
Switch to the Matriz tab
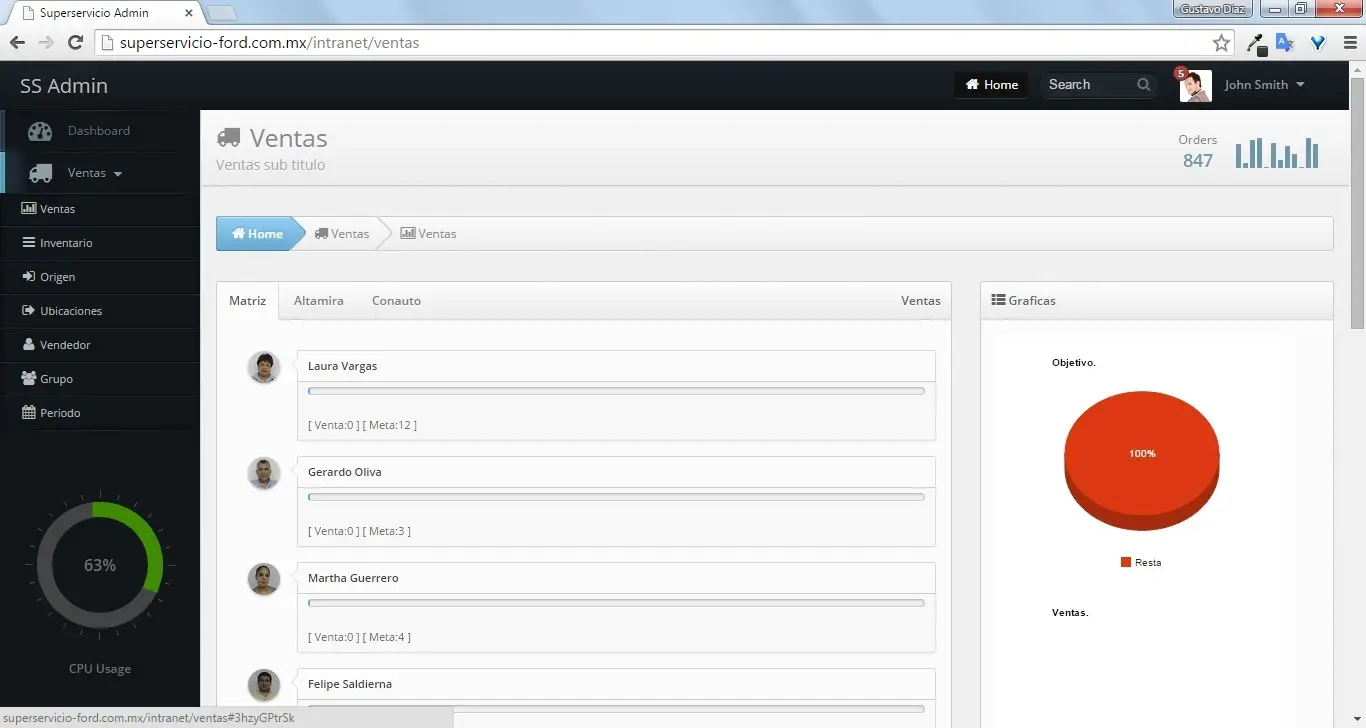[x=247, y=301]
